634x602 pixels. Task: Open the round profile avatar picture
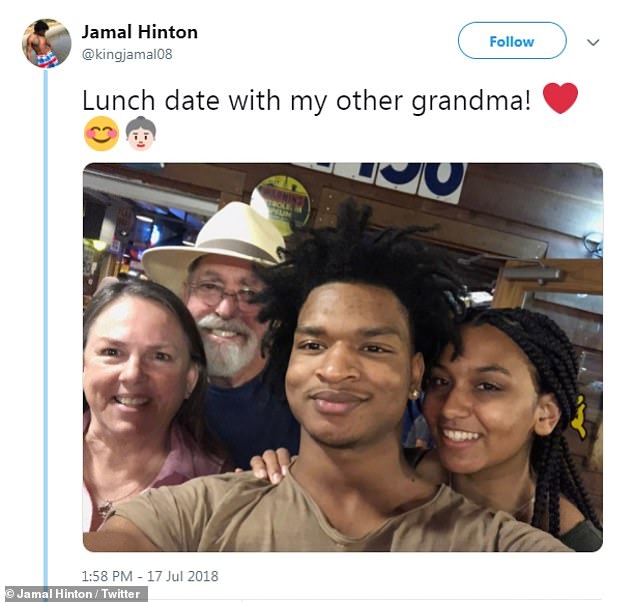(46, 43)
